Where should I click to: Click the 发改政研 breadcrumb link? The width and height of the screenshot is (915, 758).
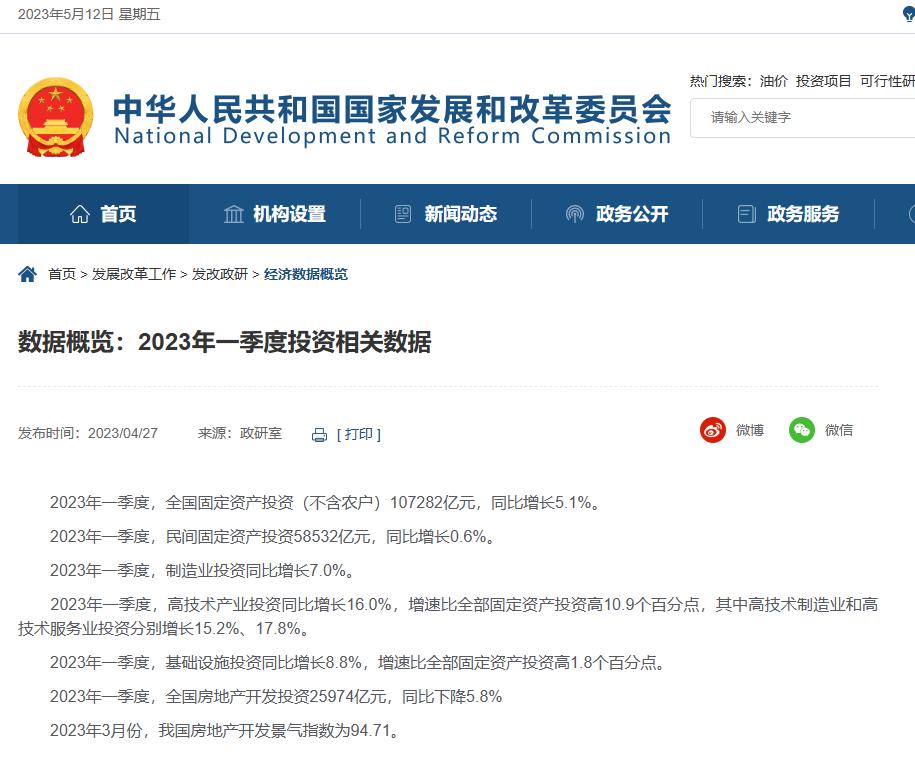(218, 274)
